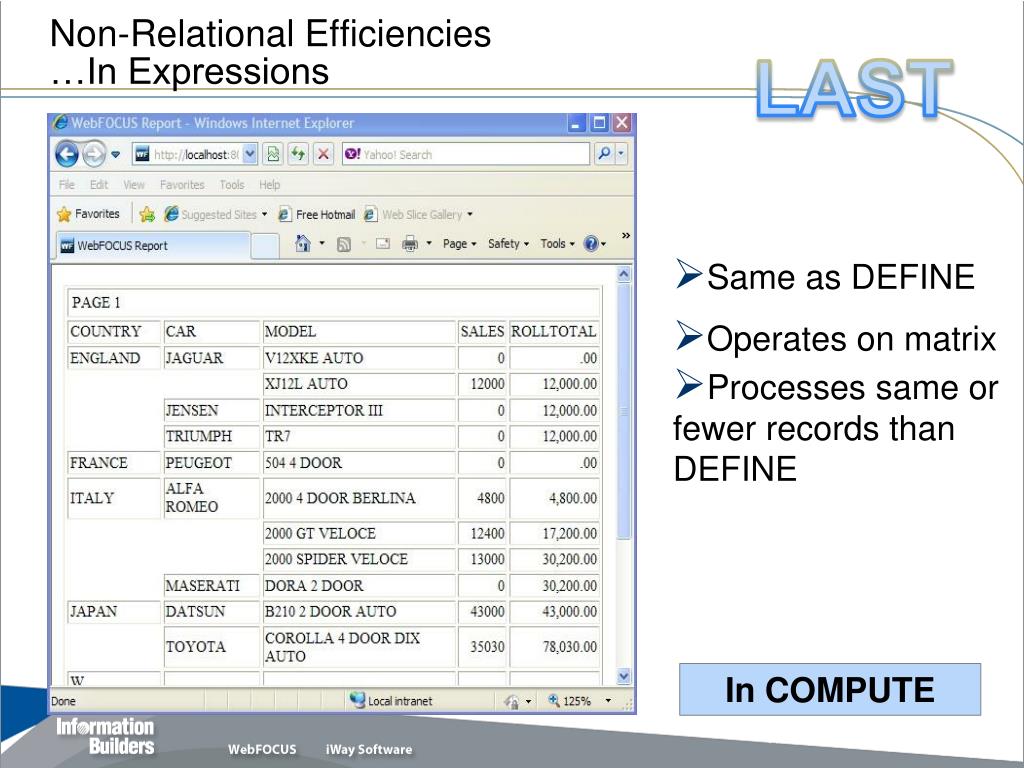1024x768 pixels.
Task: Open the Page dropdown menu
Action: pyautogui.click(x=459, y=244)
